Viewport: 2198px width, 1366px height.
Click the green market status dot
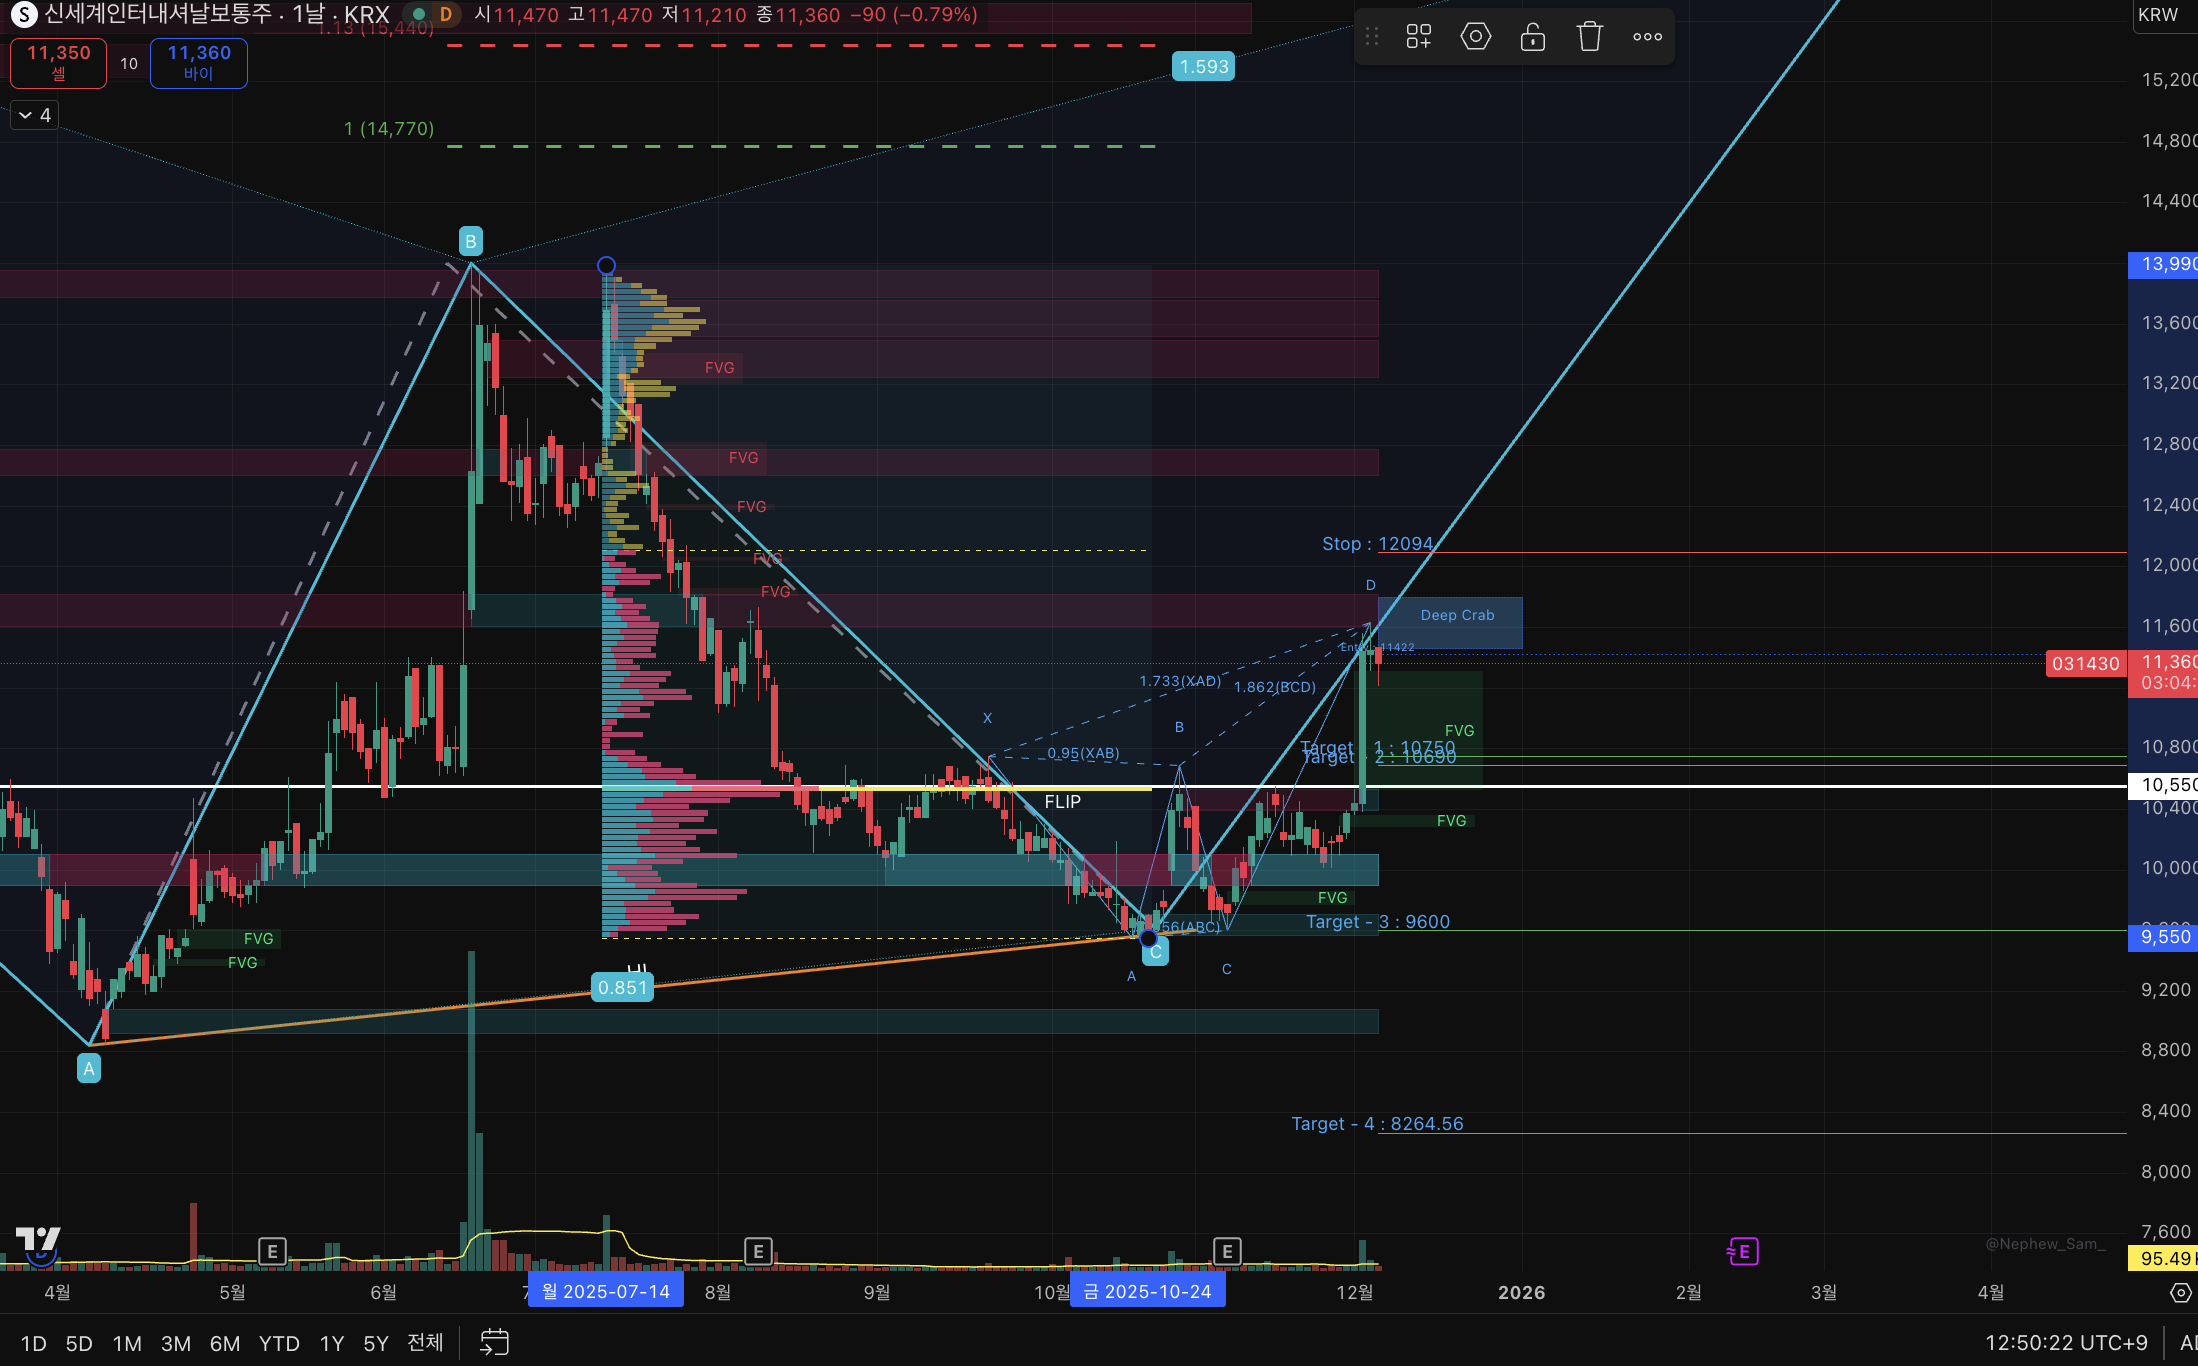pos(419,14)
